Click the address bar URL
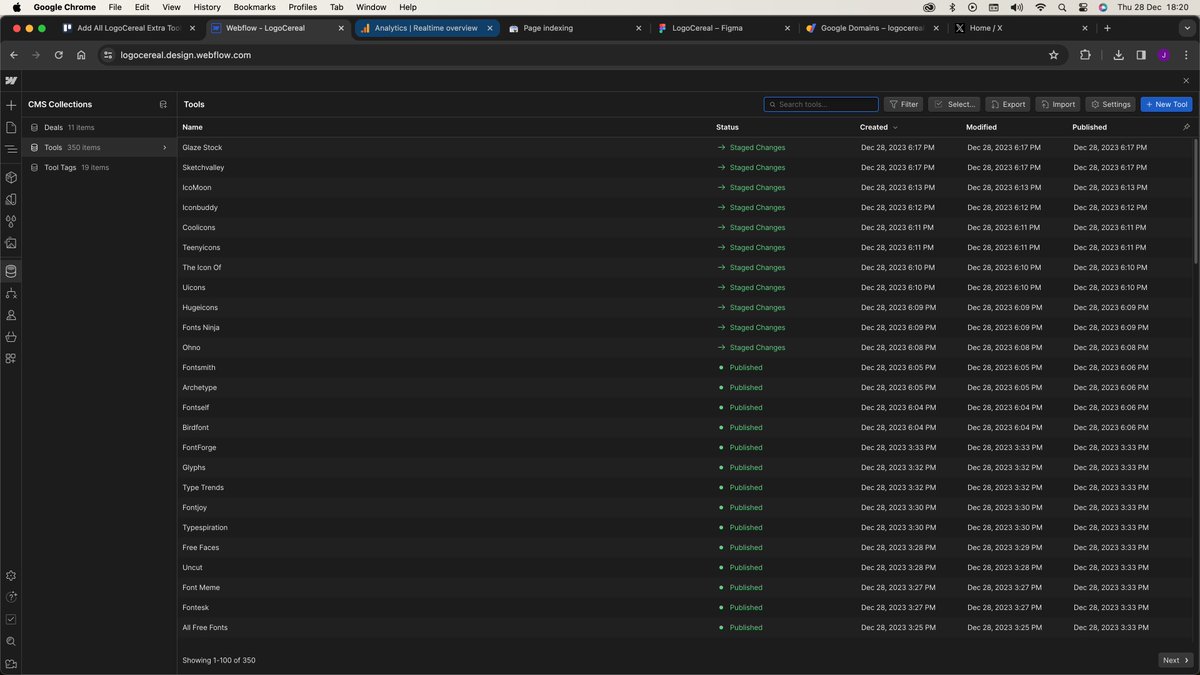This screenshot has height=675, width=1200. click(185, 55)
